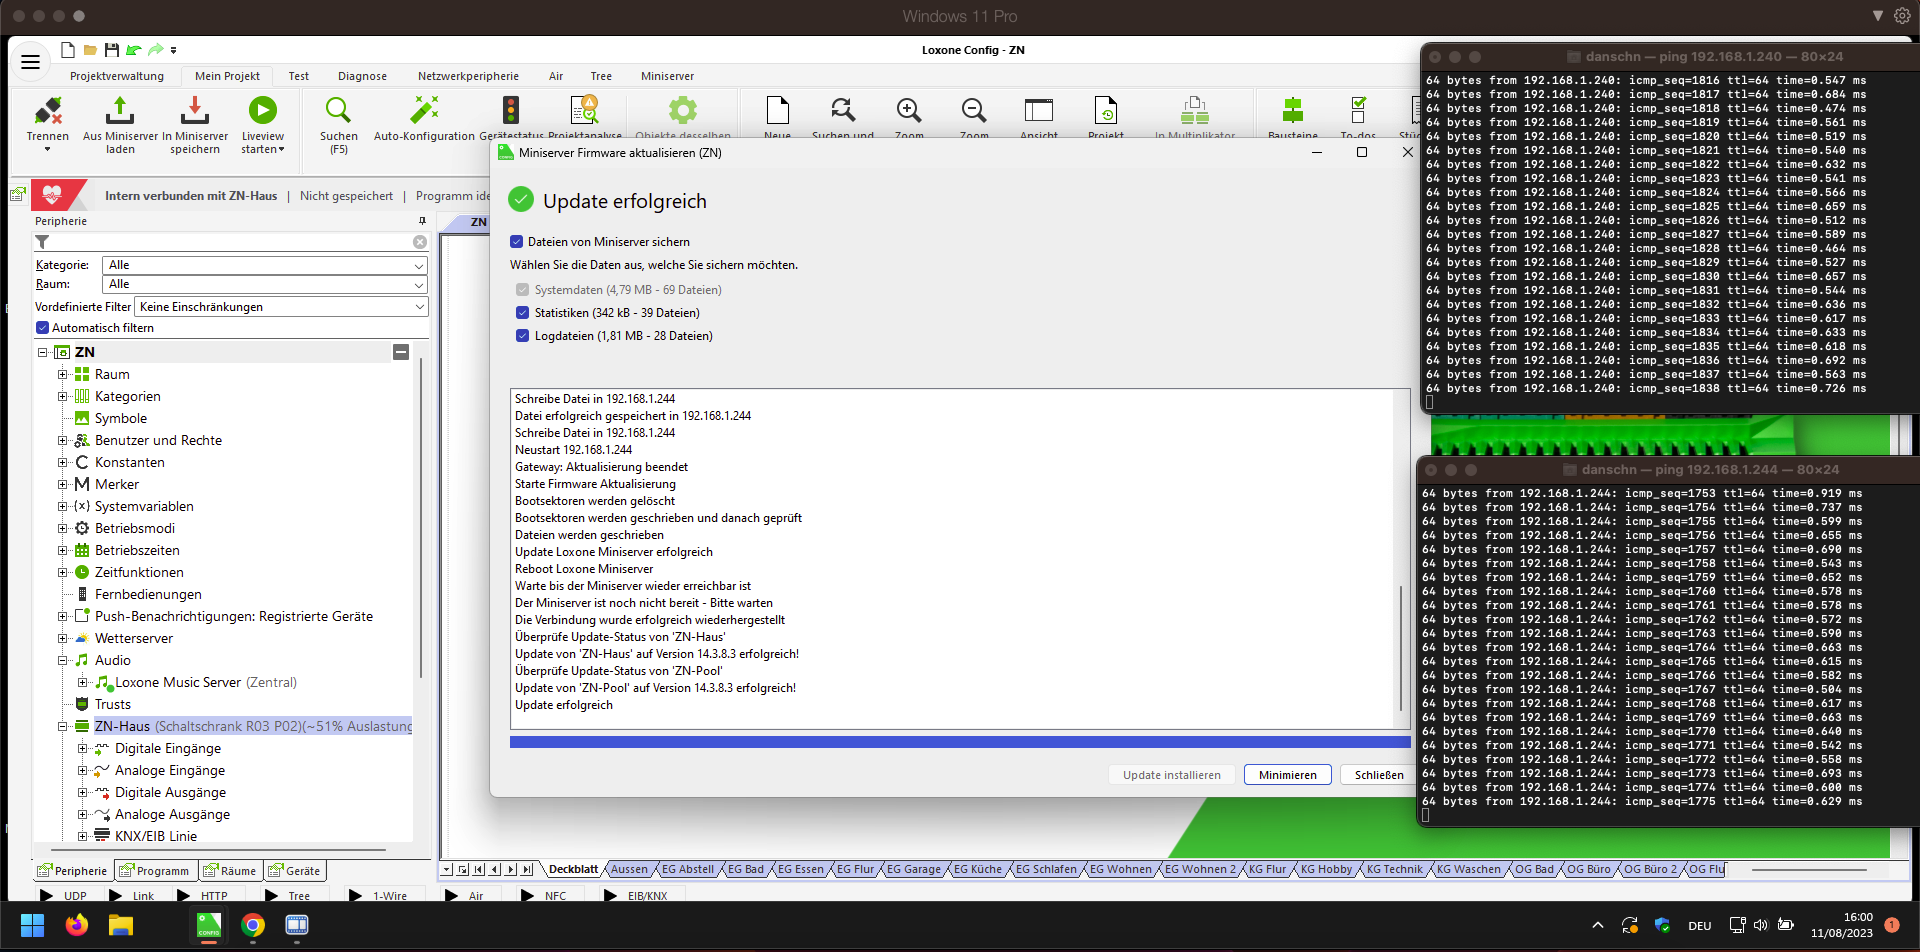This screenshot has height=952, width=1920.
Task: Open File Explorer from the taskbar
Action: coord(121,925)
